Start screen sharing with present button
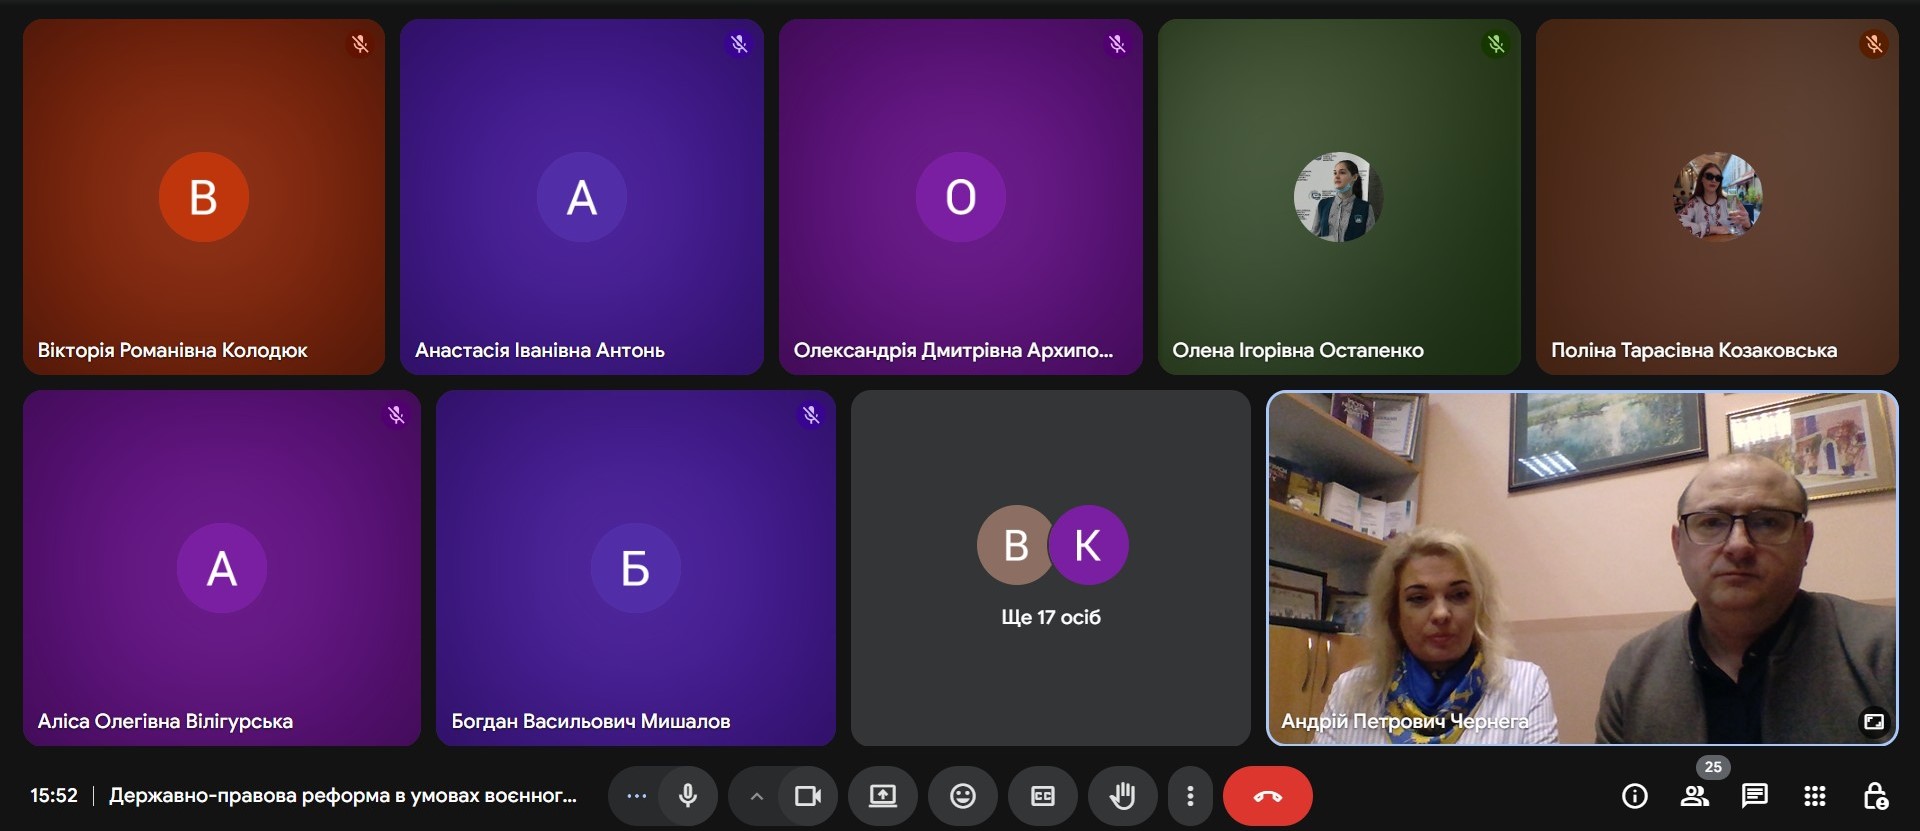The image size is (1920, 831). coord(882,796)
